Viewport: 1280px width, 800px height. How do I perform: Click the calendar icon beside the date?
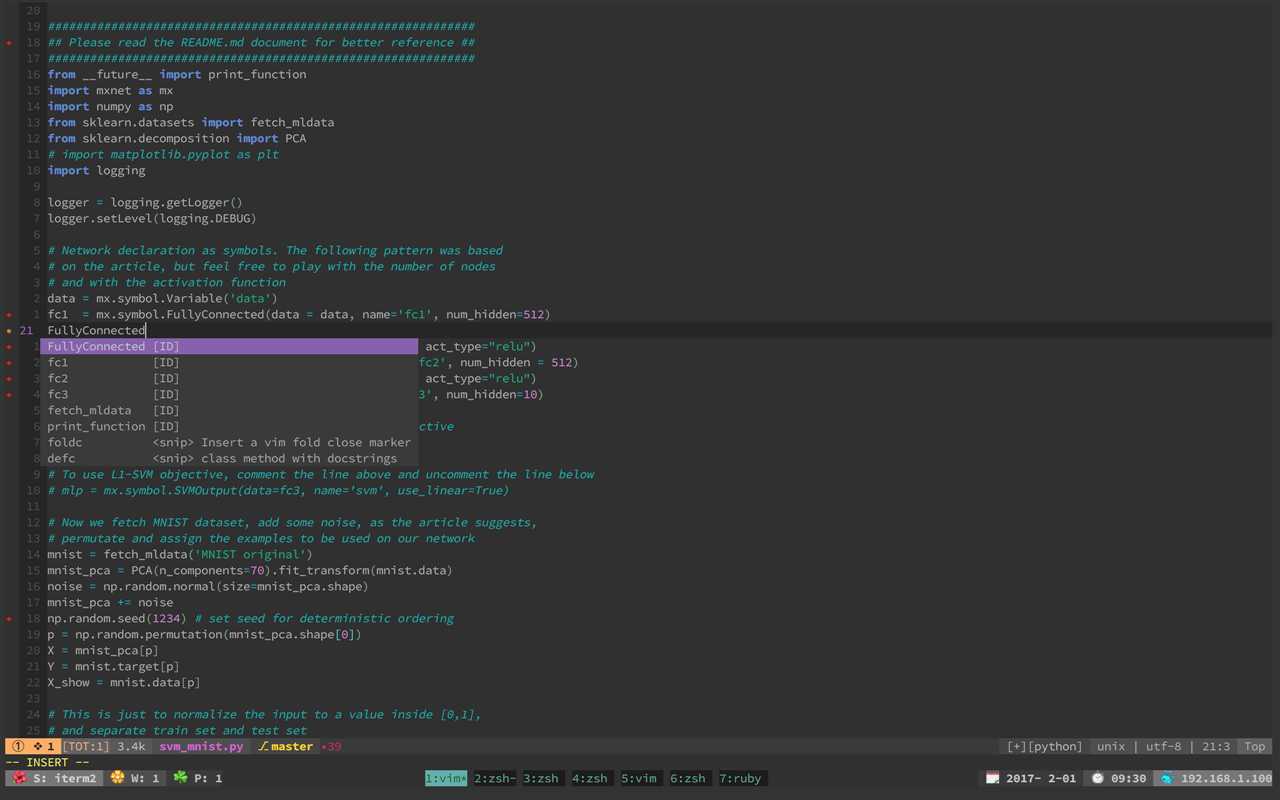(992, 778)
